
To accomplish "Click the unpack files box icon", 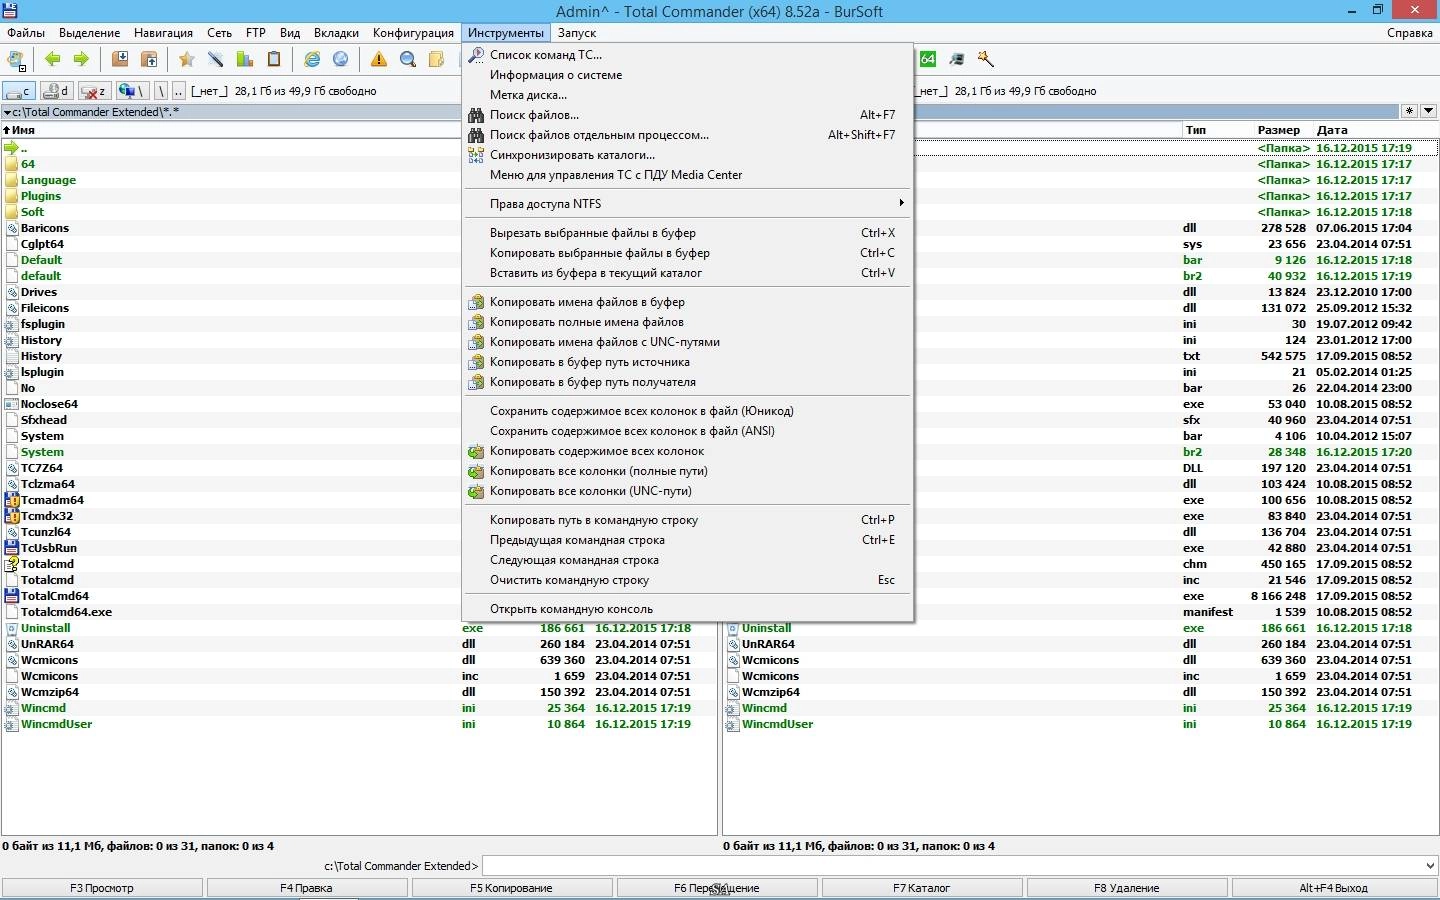I will (149, 59).
